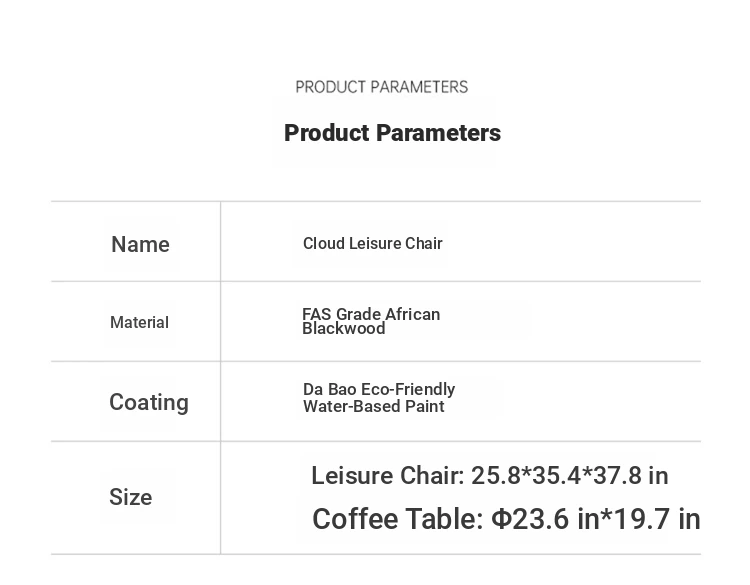Click the Φ23.6 in diameter value
Viewport: 750px width, 585px height.
(x=544, y=519)
